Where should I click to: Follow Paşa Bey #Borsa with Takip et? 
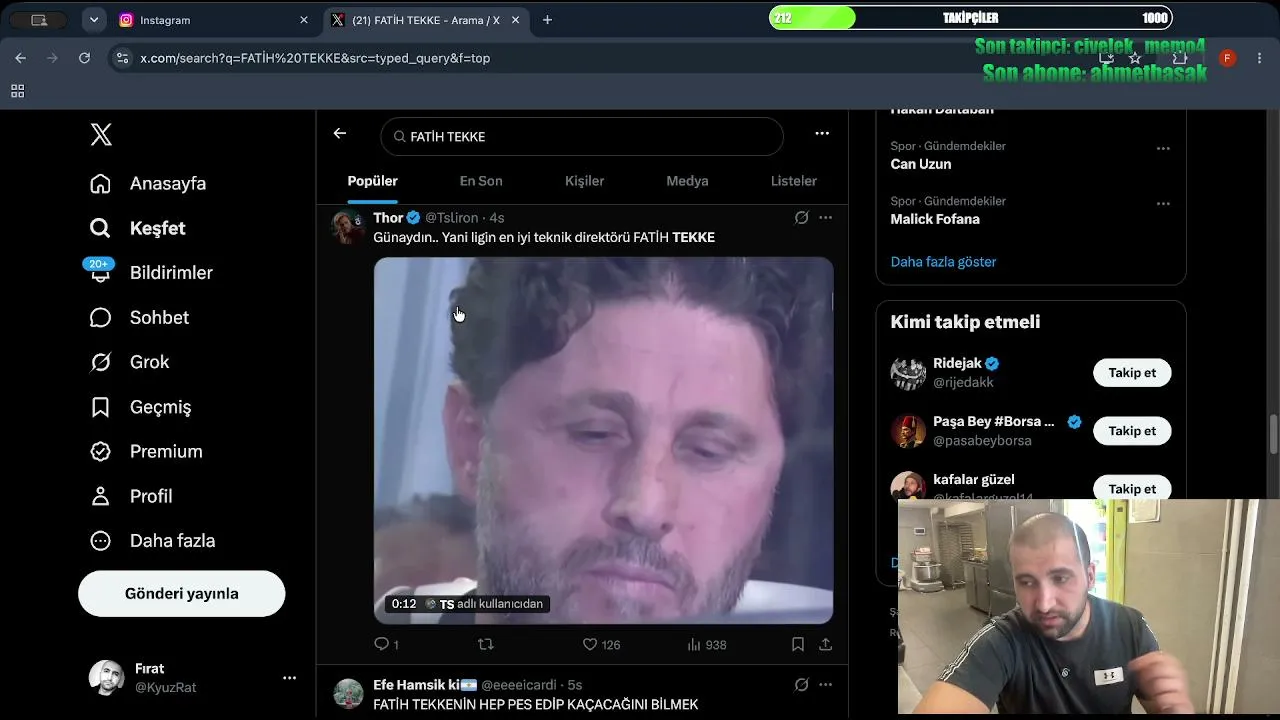pyautogui.click(x=1132, y=431)
